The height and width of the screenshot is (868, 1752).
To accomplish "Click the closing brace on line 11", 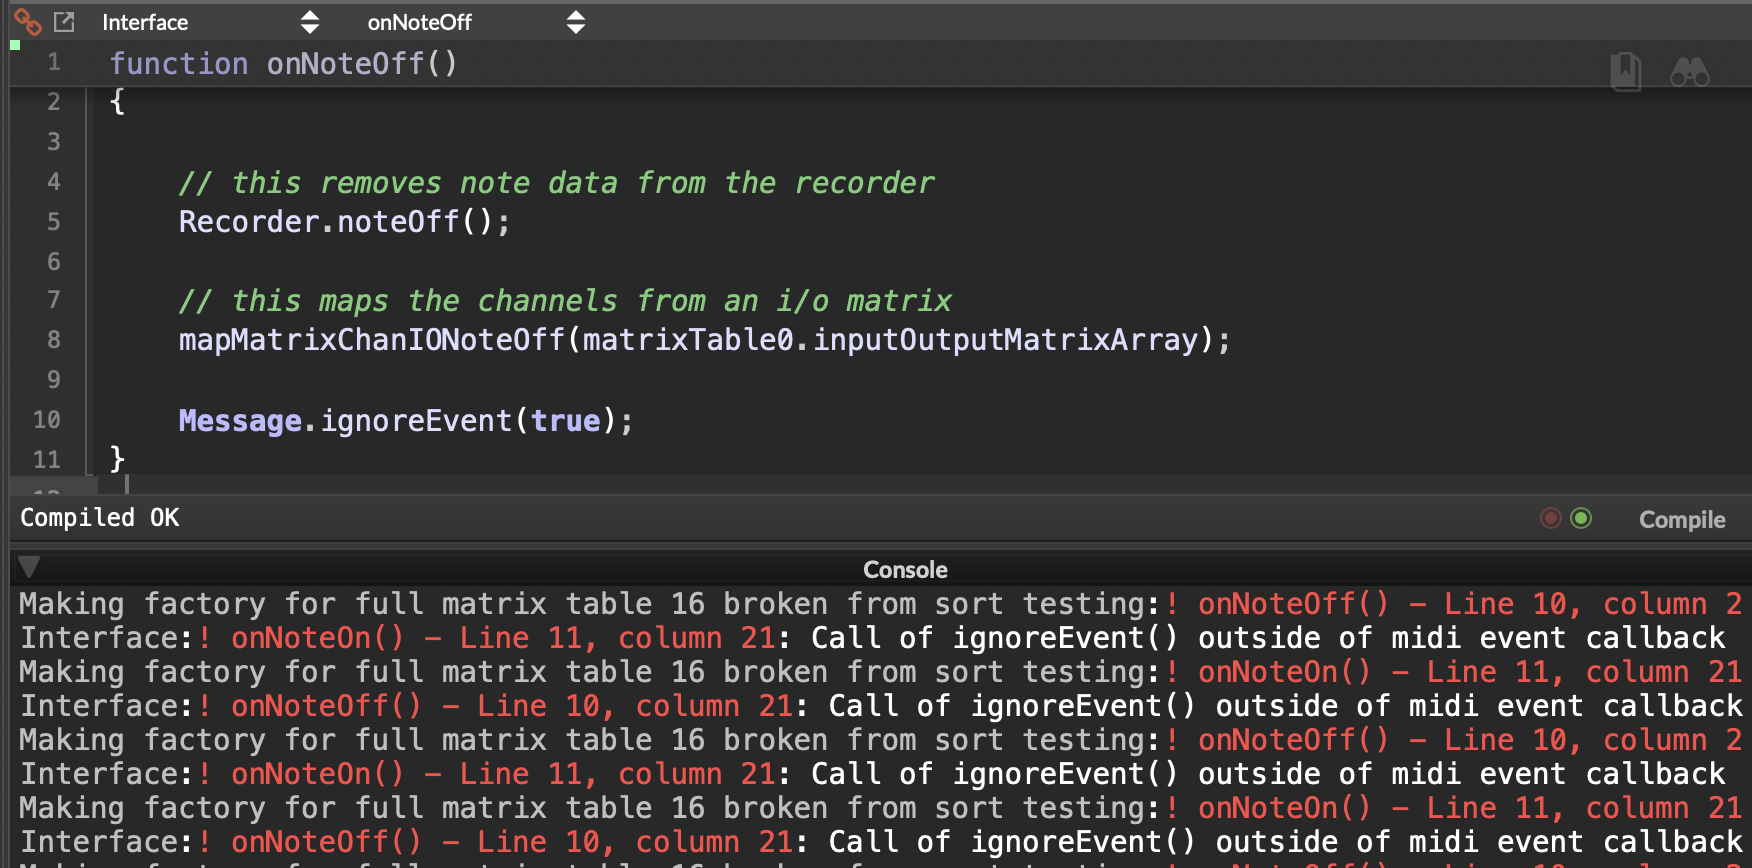I will [117, 459].
